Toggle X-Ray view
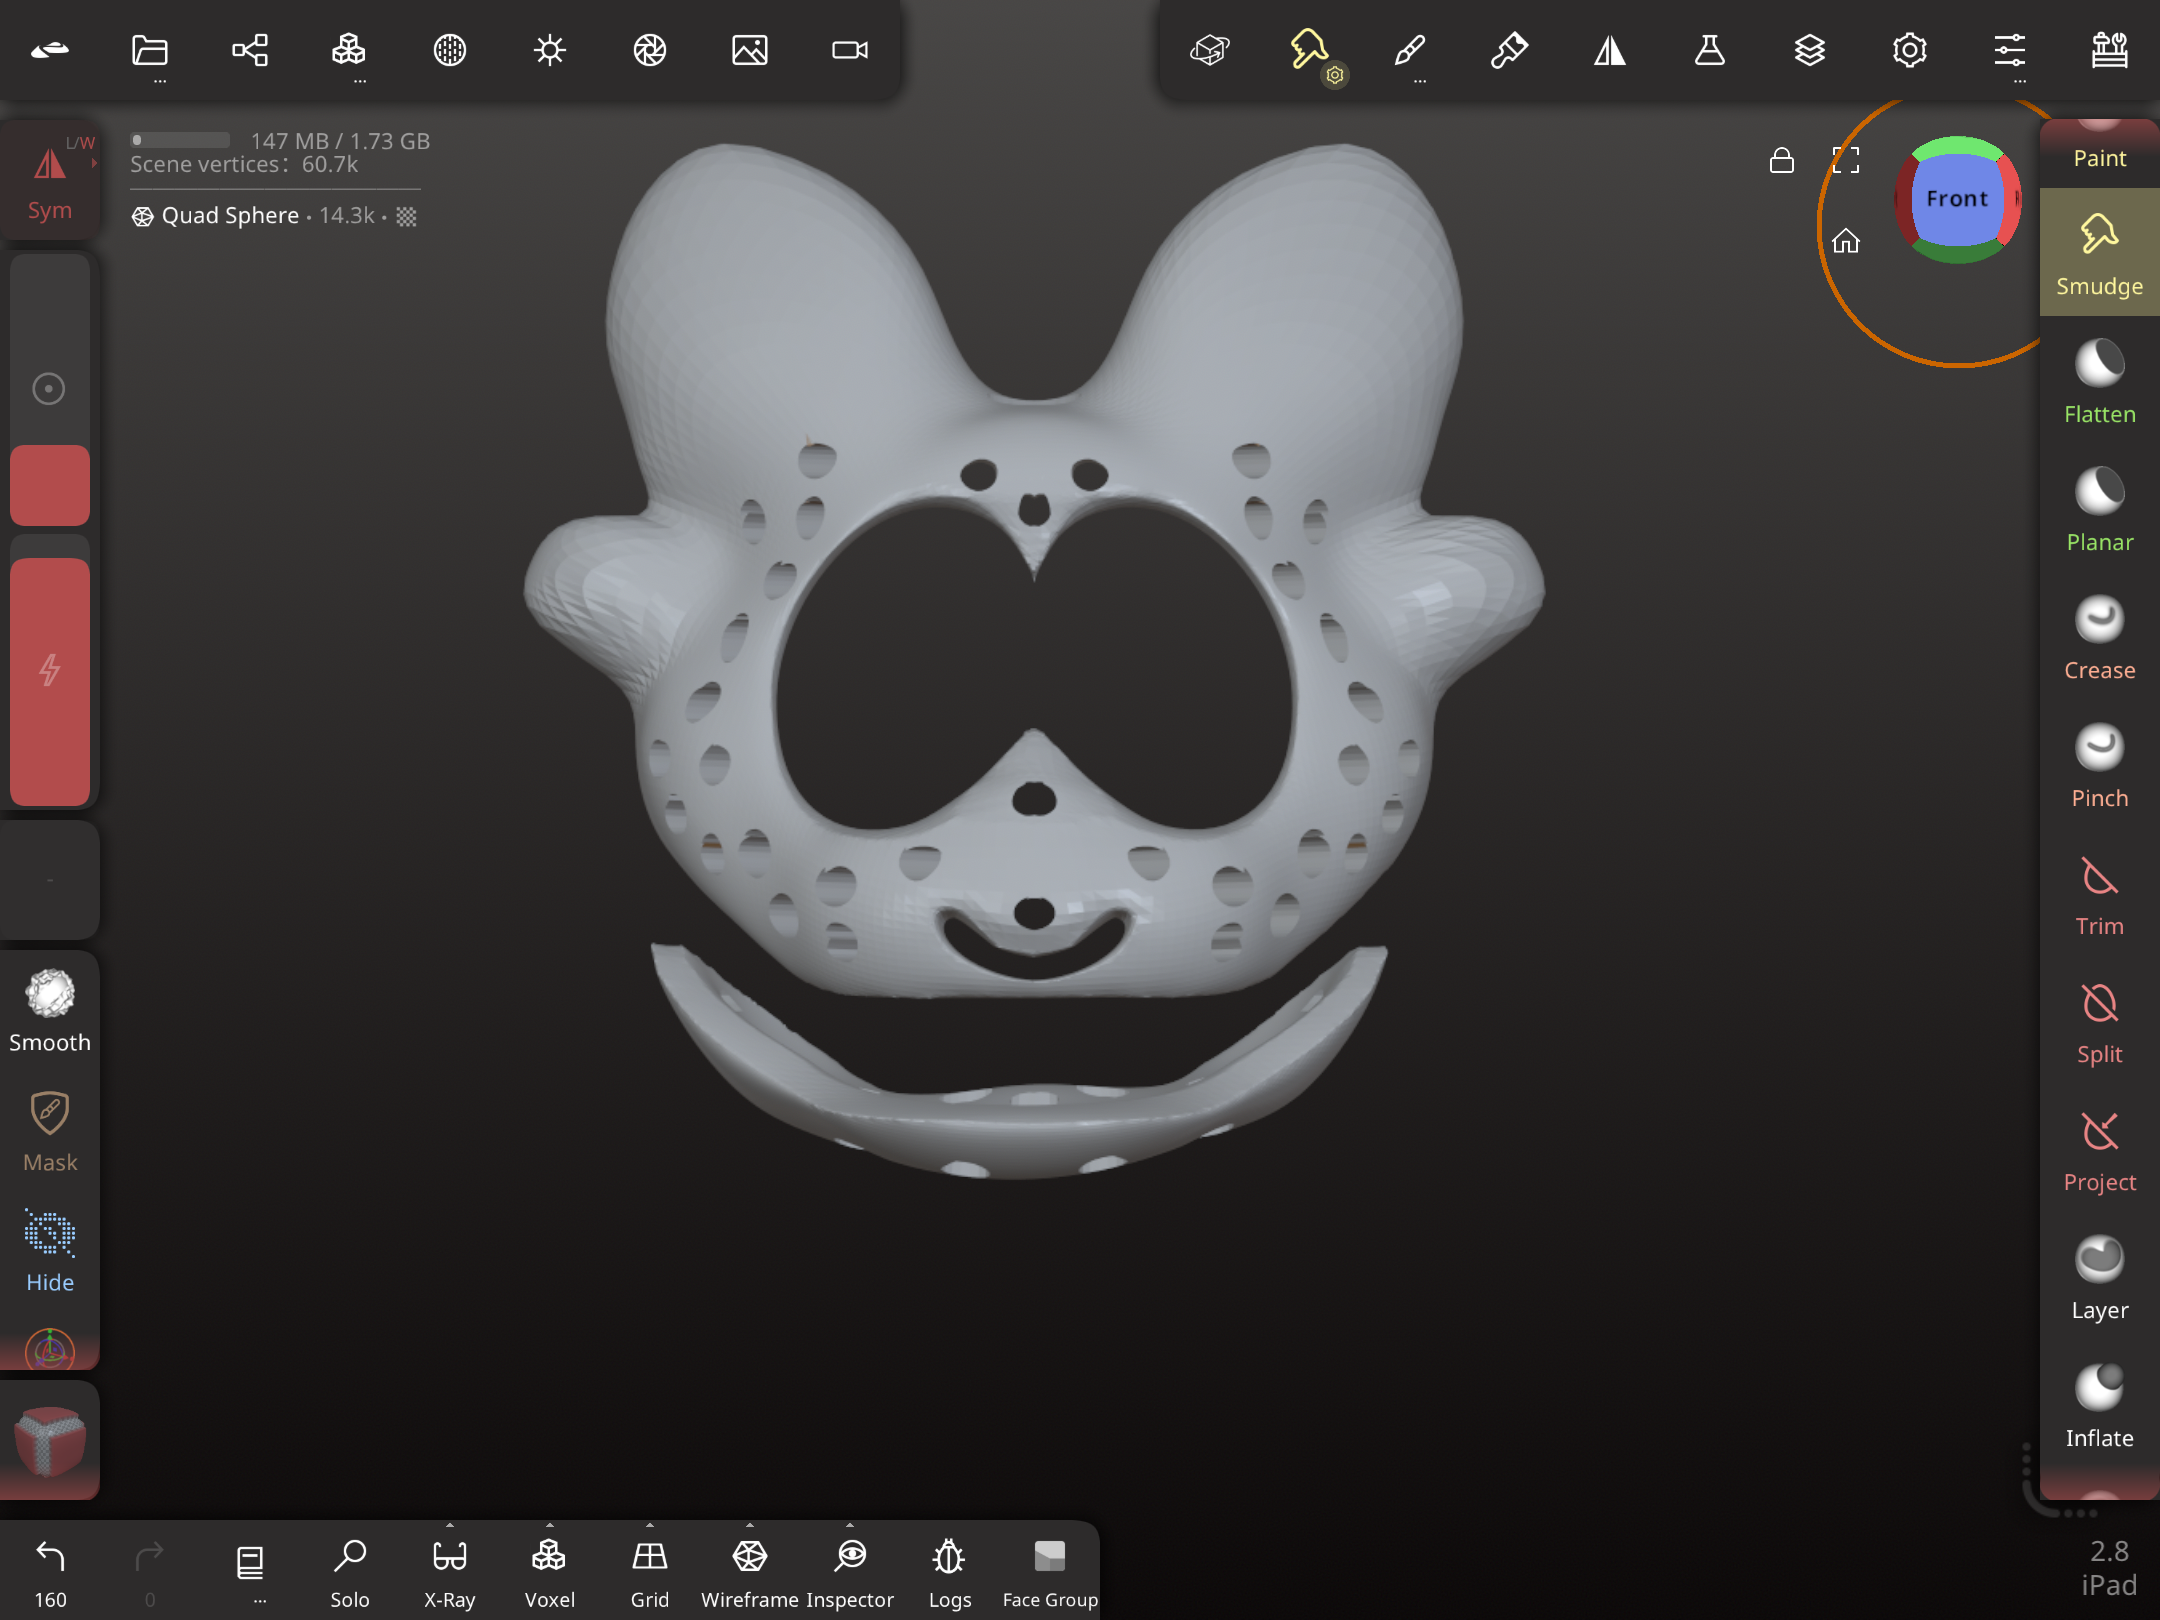2160x1620 pixels. click(450, 1572)
